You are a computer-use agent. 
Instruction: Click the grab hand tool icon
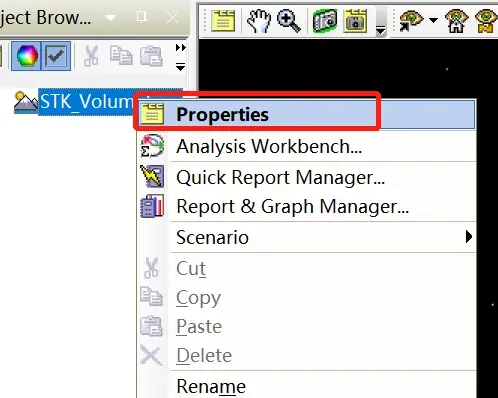tap(259, 21)
